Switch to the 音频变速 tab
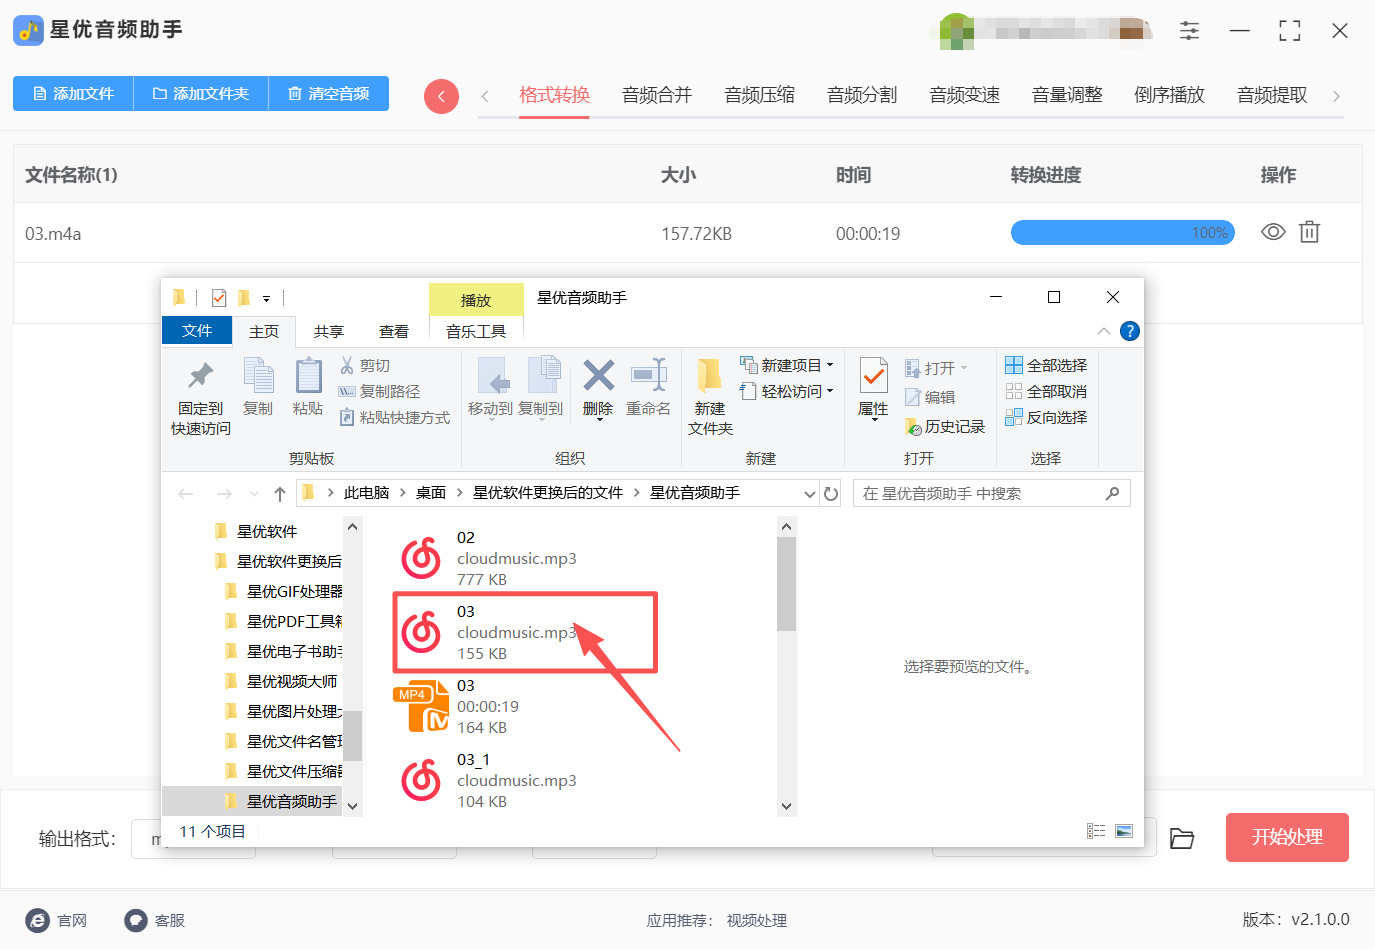The image size is (1375, 950). (x=965, y=96)
